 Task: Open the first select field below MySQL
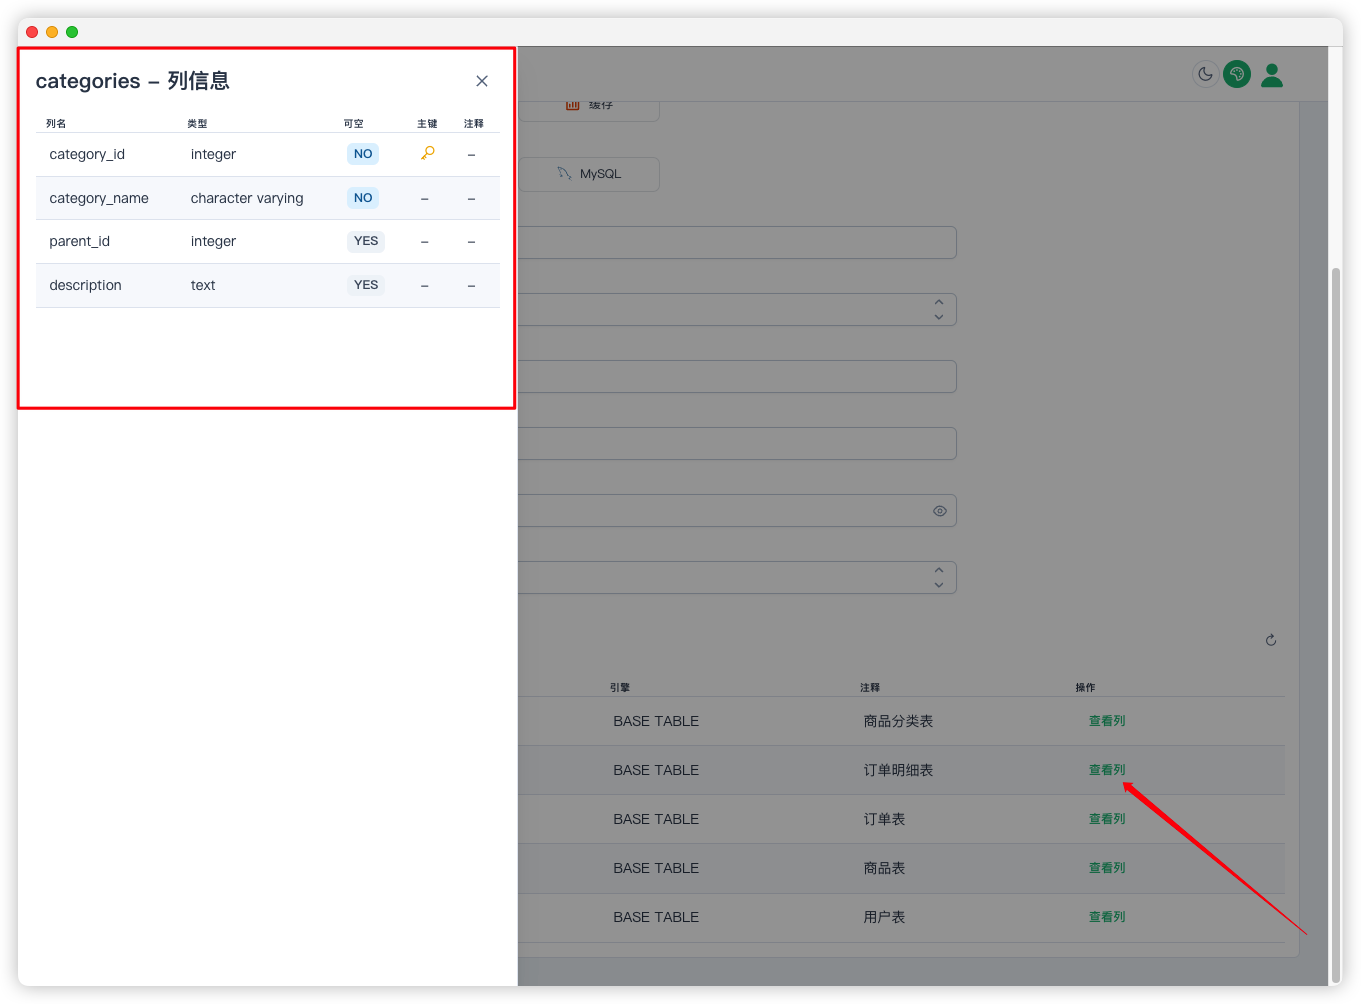[737, 309]
